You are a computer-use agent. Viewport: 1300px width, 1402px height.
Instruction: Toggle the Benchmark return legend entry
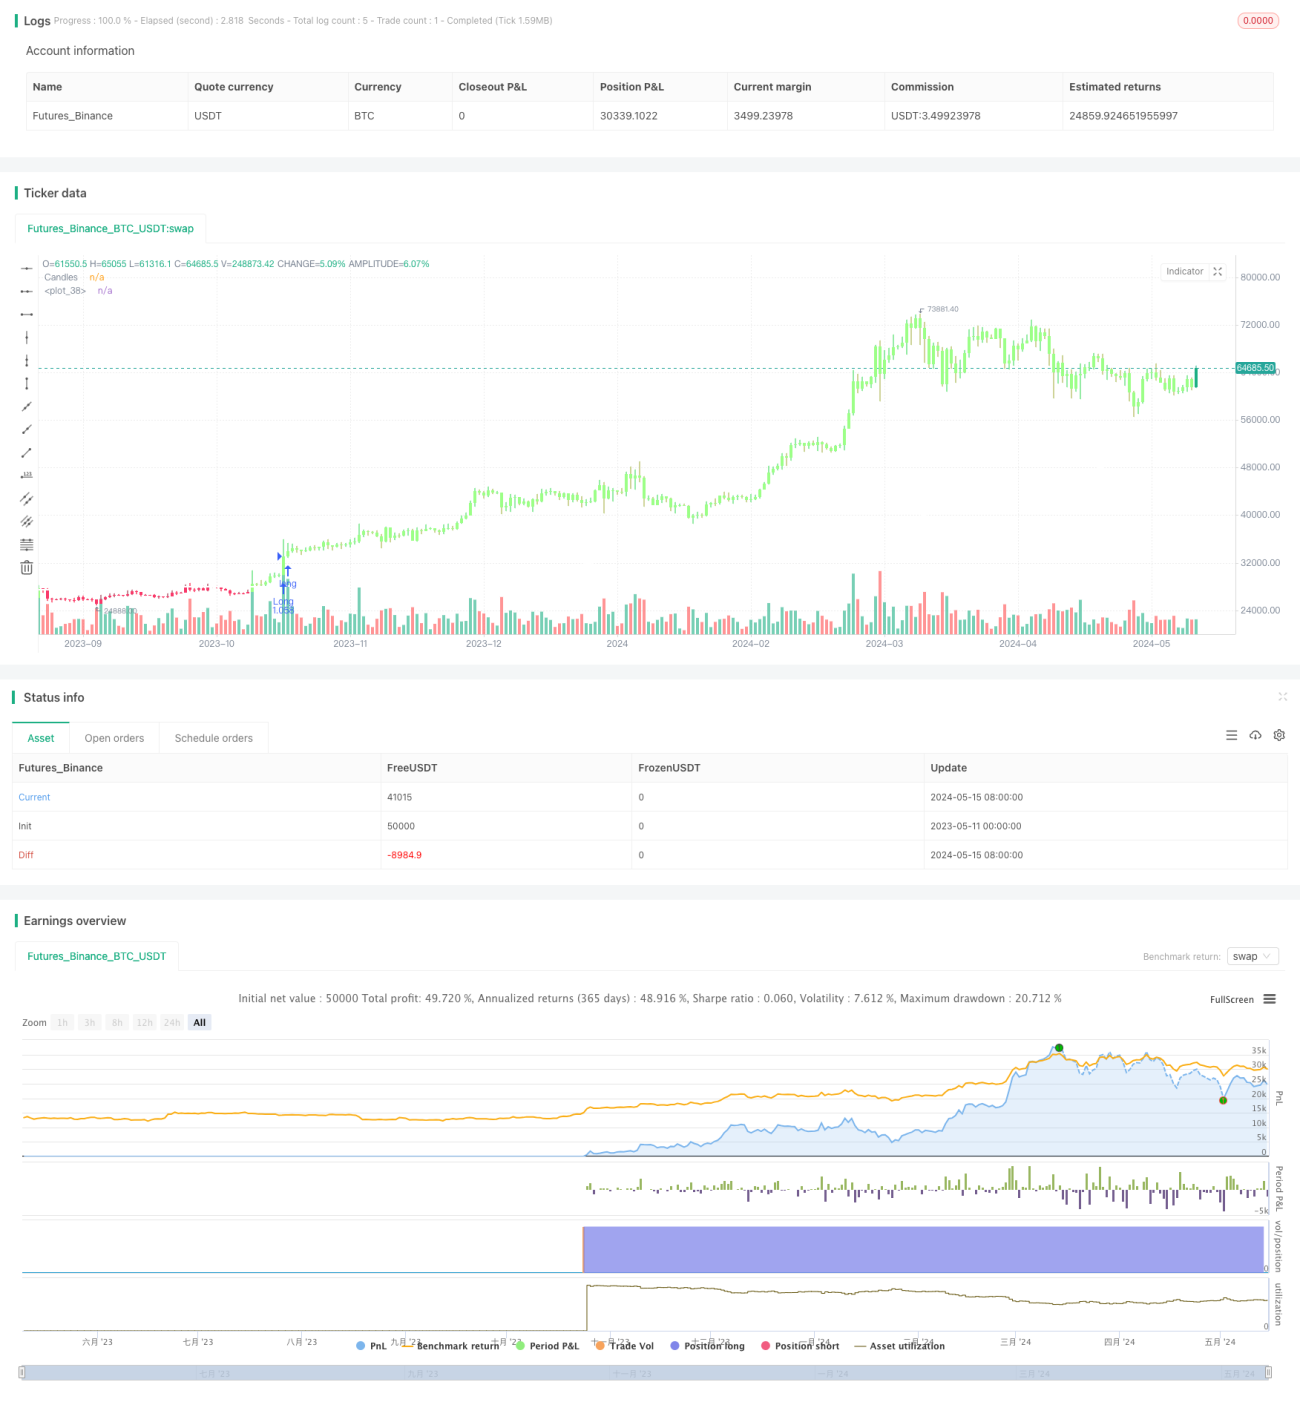click(450, 1346)
